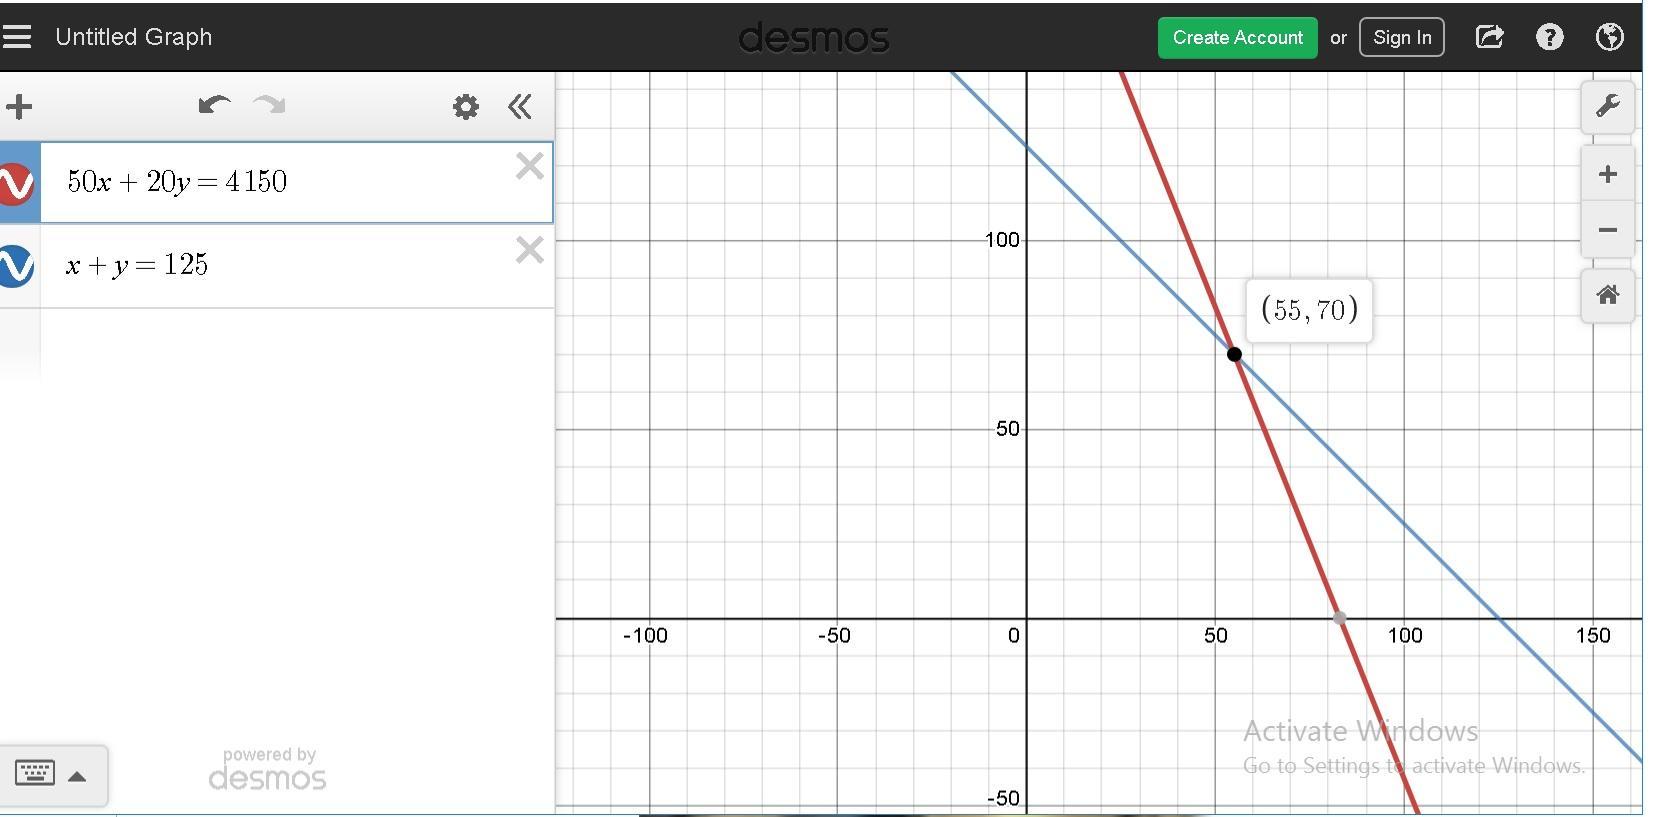Select the 50x + 20y = 4150 expression field
This screenshot has height=817, width=1653.
[x=296, y=182]
